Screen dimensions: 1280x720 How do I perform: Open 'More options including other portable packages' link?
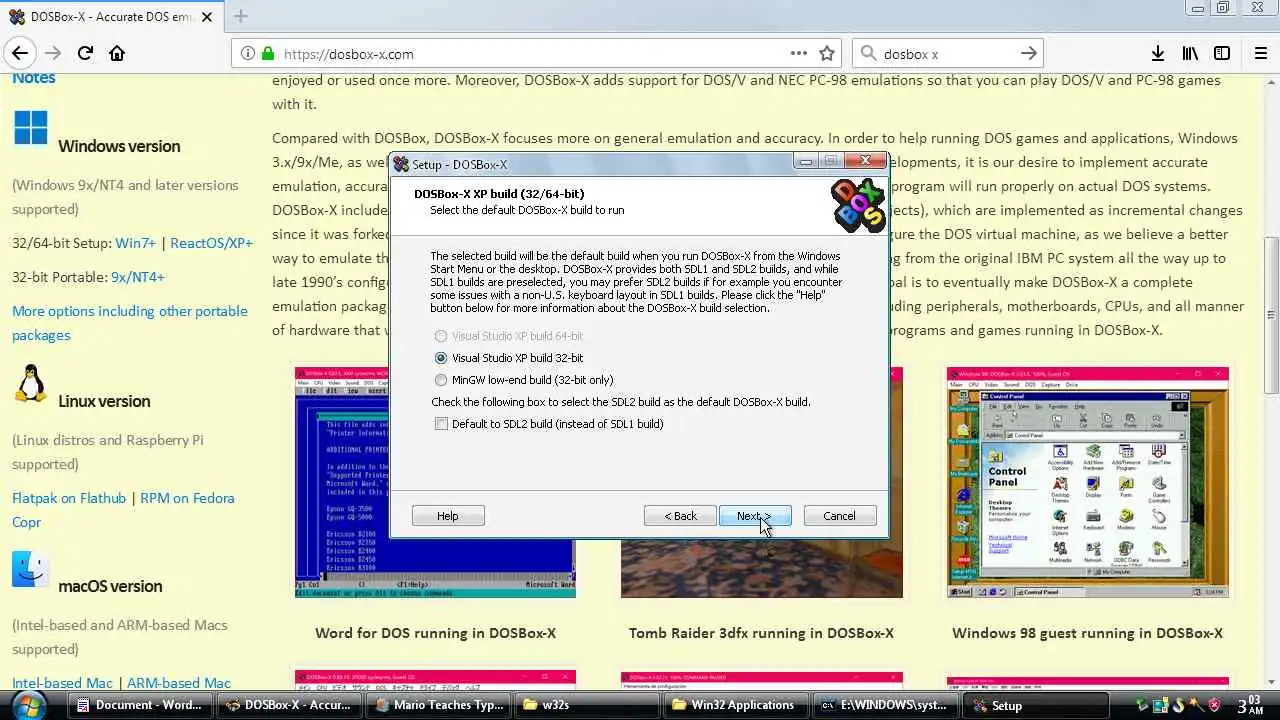pos(130,323)
